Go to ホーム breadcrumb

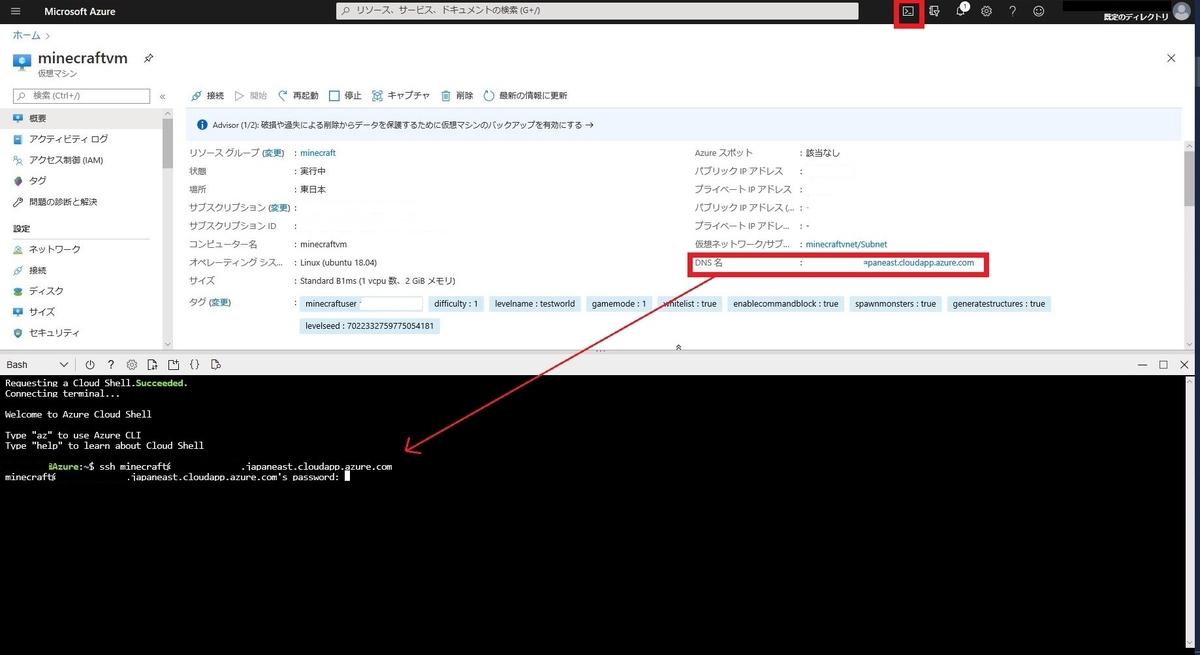tap(27, 35)
